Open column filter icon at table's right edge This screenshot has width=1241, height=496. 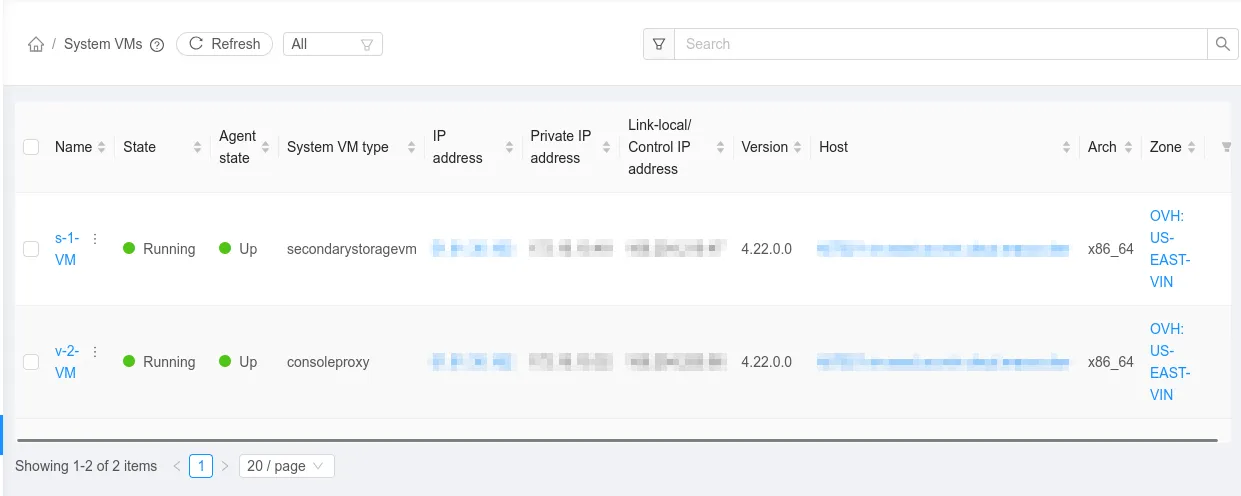pyautogui.click(x=1227, y=147)
